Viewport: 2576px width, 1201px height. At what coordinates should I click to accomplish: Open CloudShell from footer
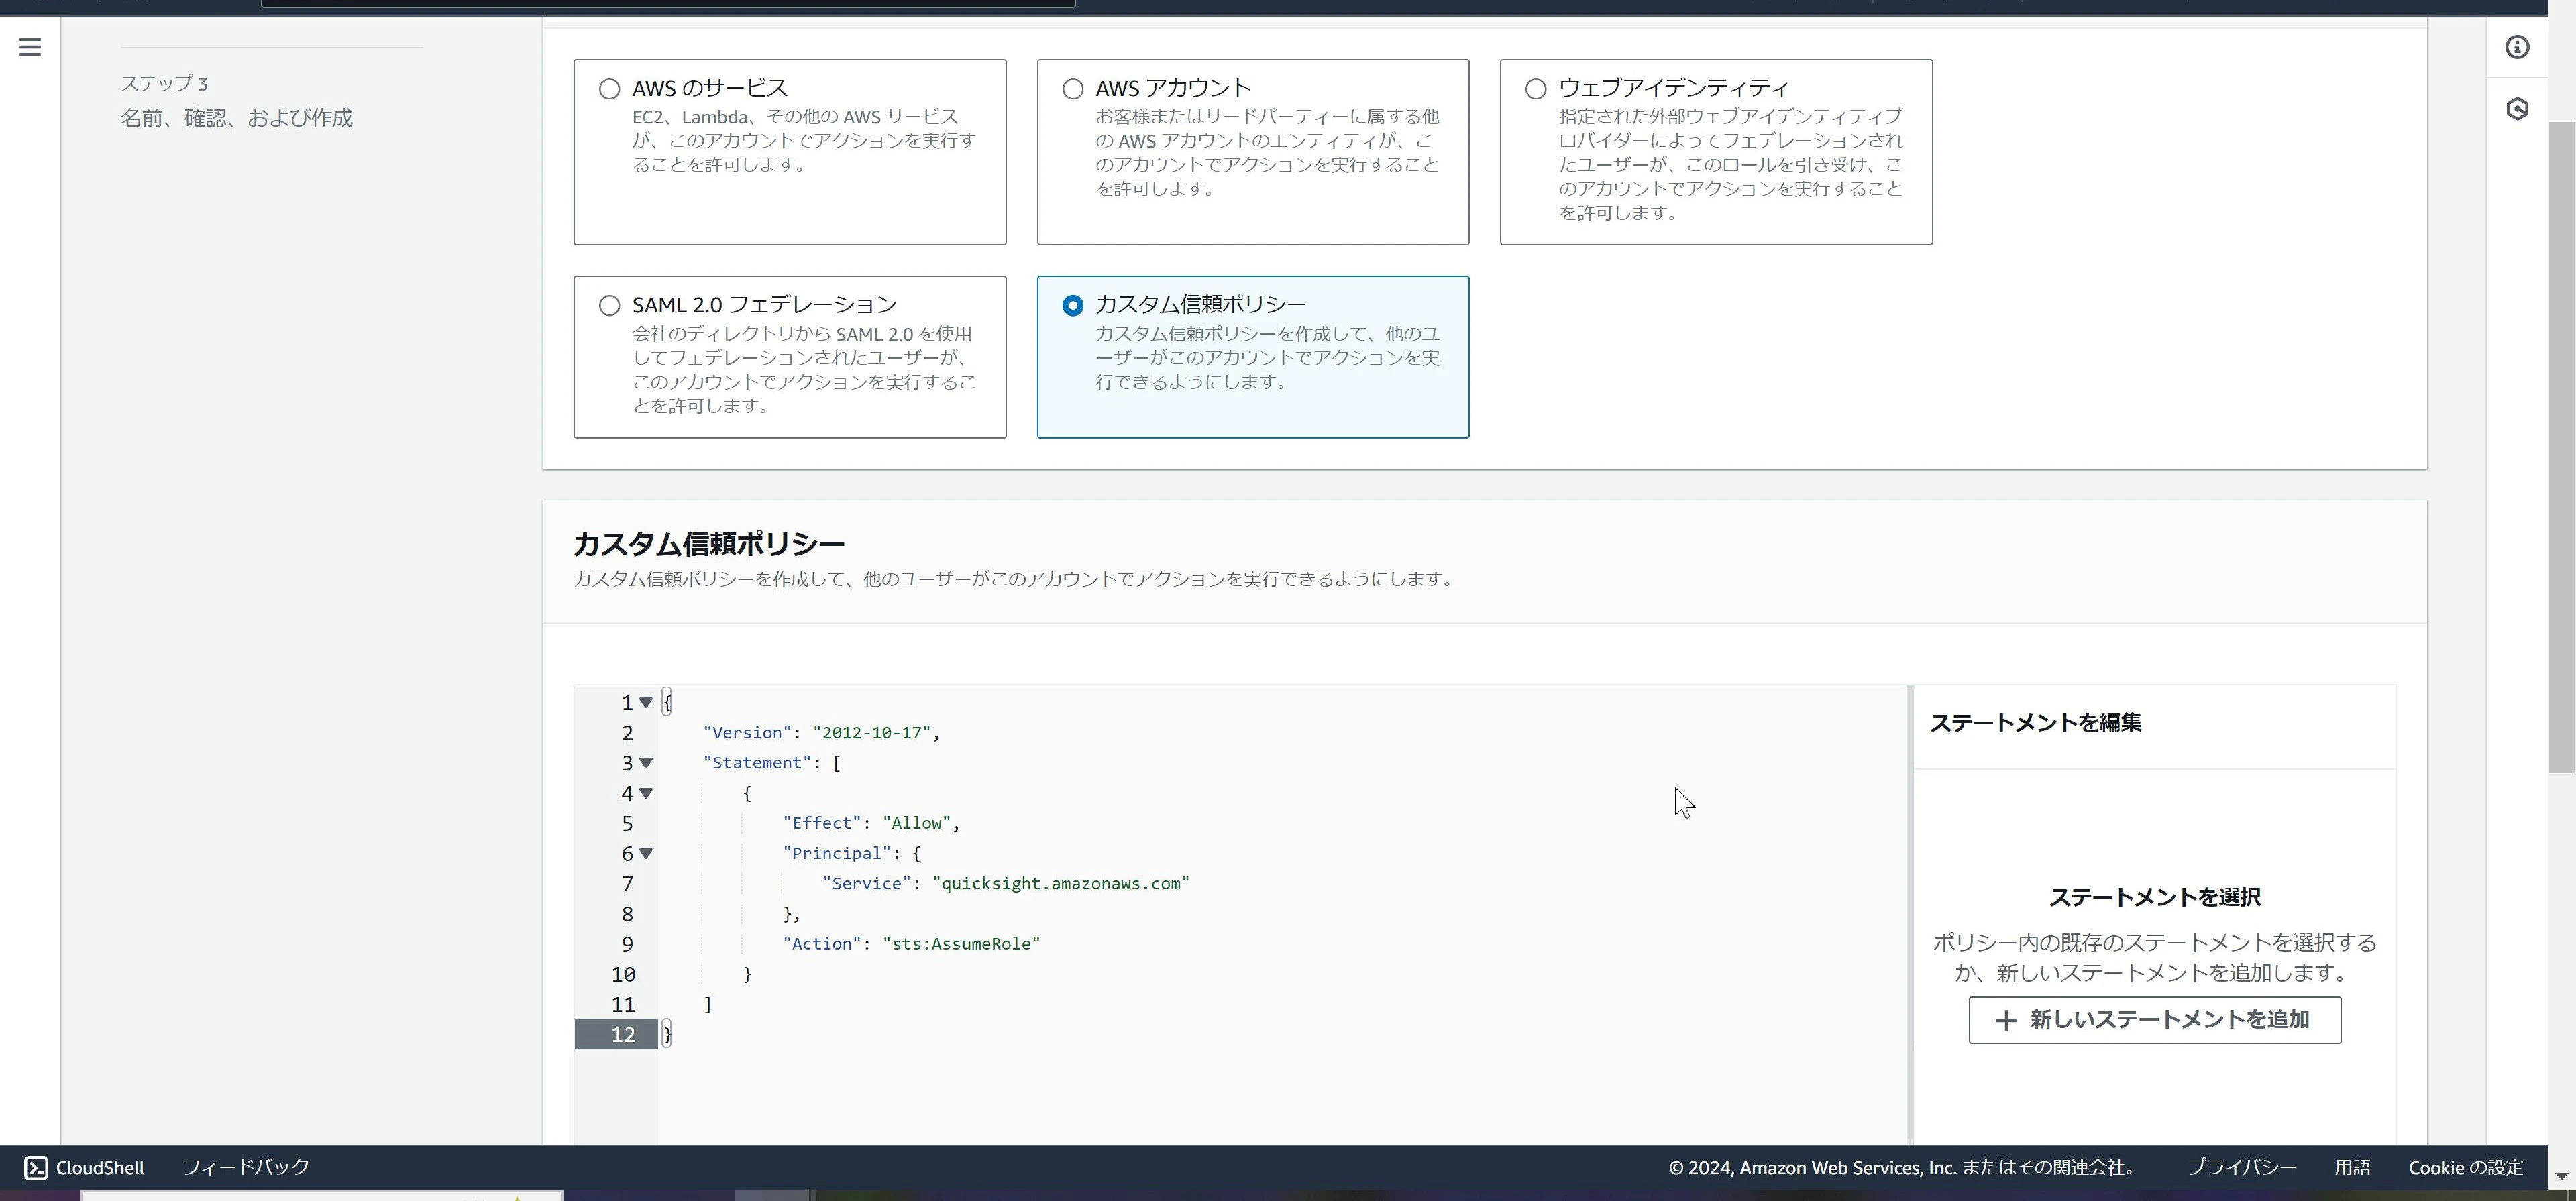85,1167
